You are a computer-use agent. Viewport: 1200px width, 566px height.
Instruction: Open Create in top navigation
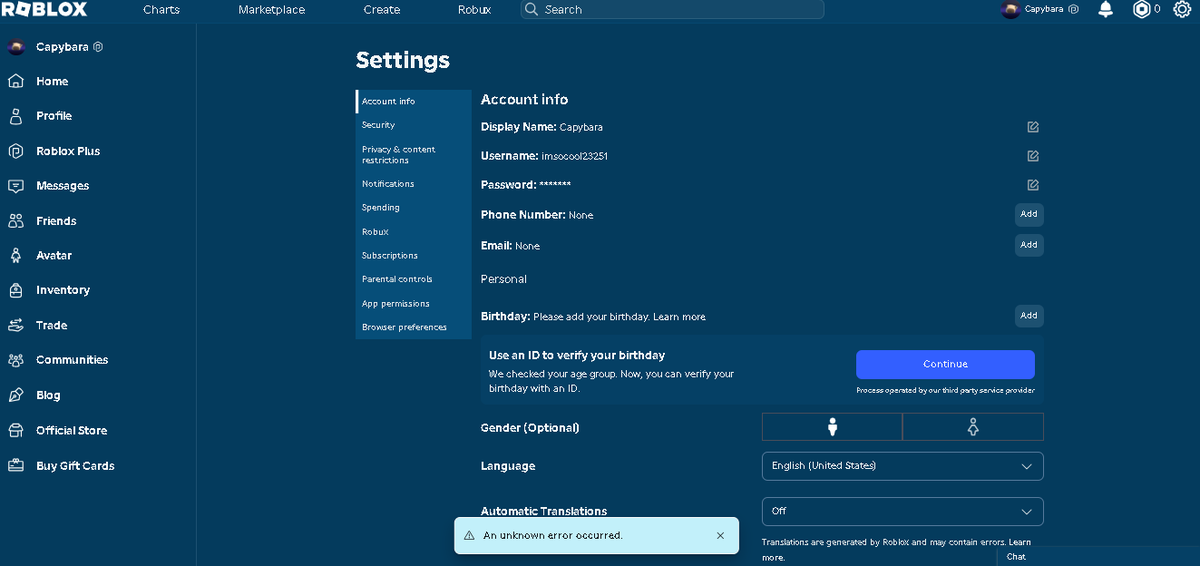[x=382, y=9]
